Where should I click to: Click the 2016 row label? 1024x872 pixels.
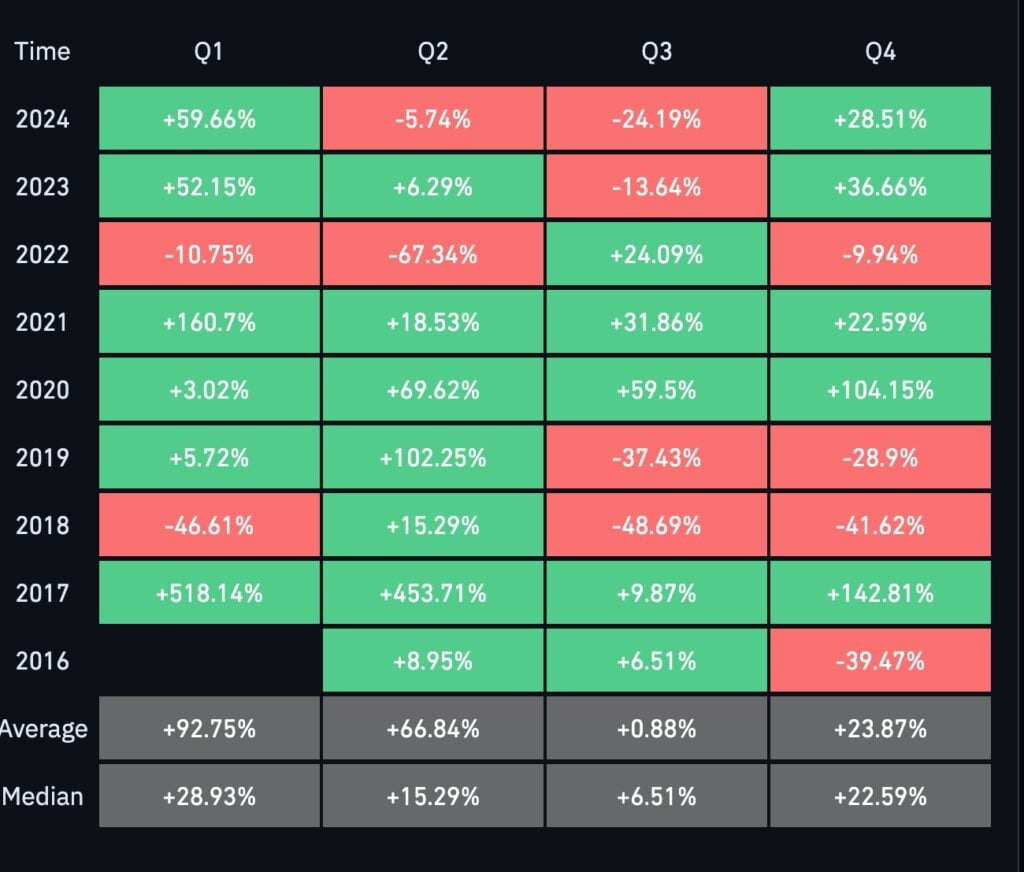pos(43,661)
